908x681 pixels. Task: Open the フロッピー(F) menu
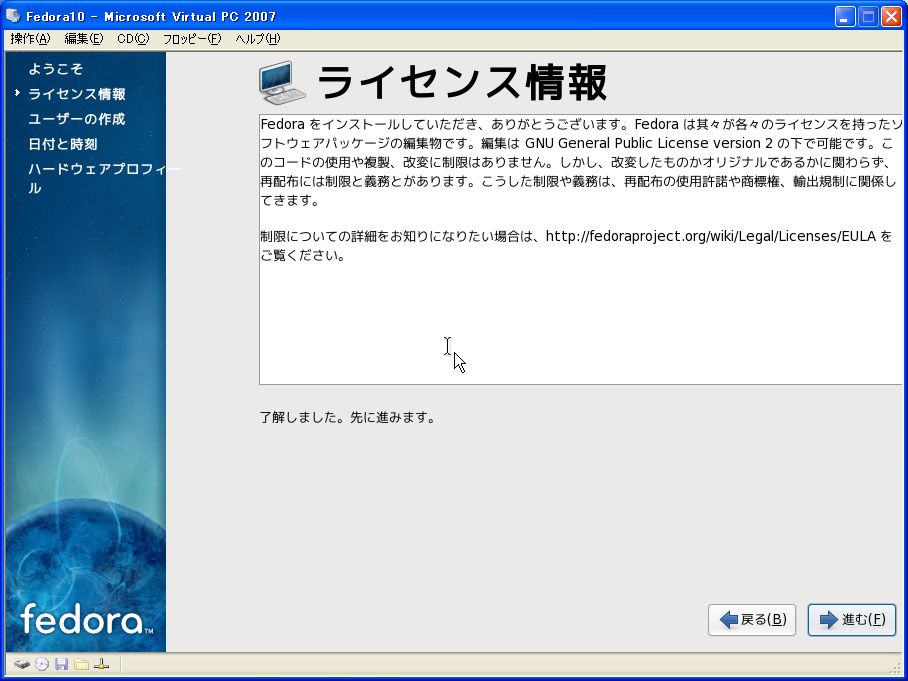tap(192, 39)
